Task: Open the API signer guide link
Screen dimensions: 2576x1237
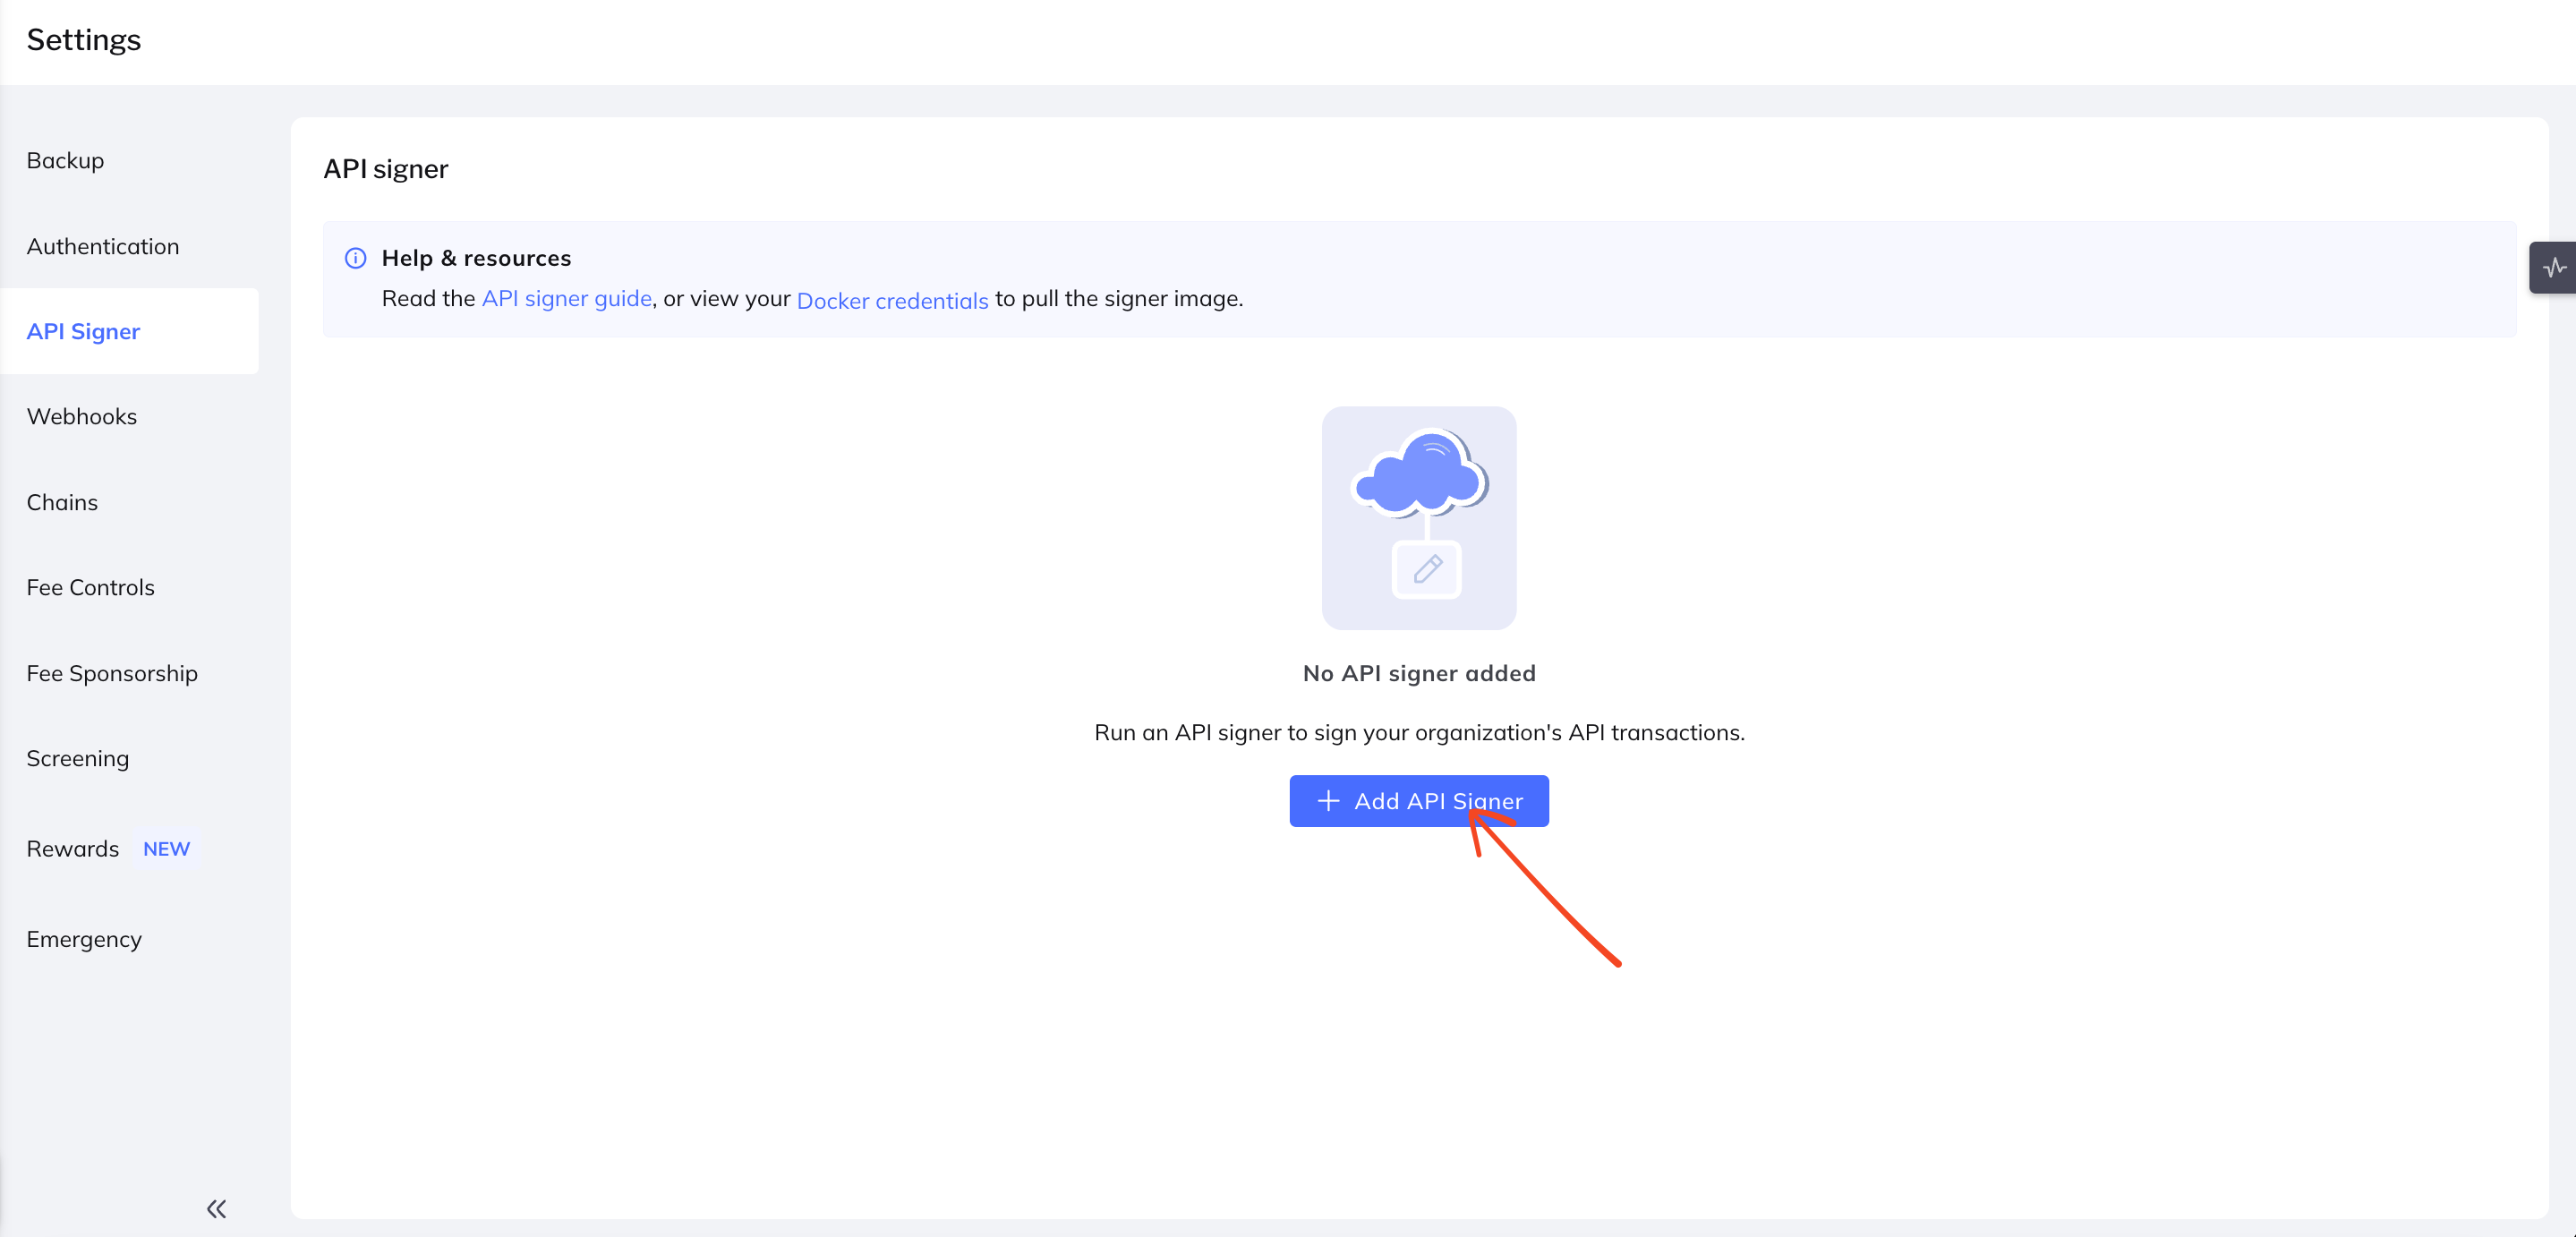Action: click(x=566, y=298)
